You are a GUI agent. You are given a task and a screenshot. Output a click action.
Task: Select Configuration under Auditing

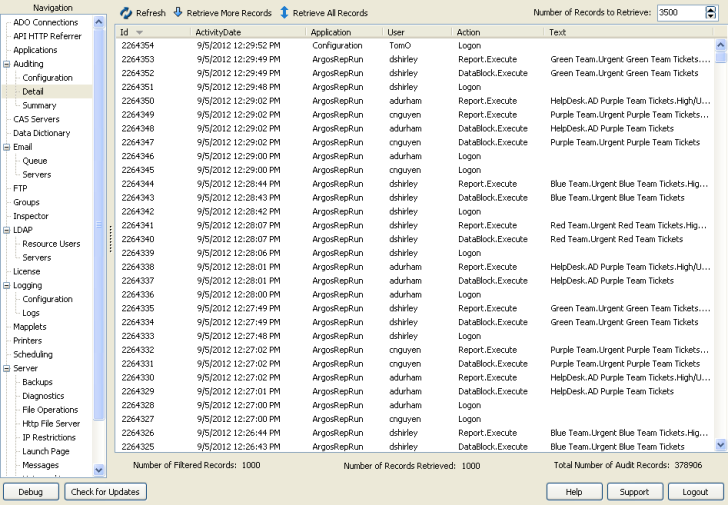coord(47,78)
